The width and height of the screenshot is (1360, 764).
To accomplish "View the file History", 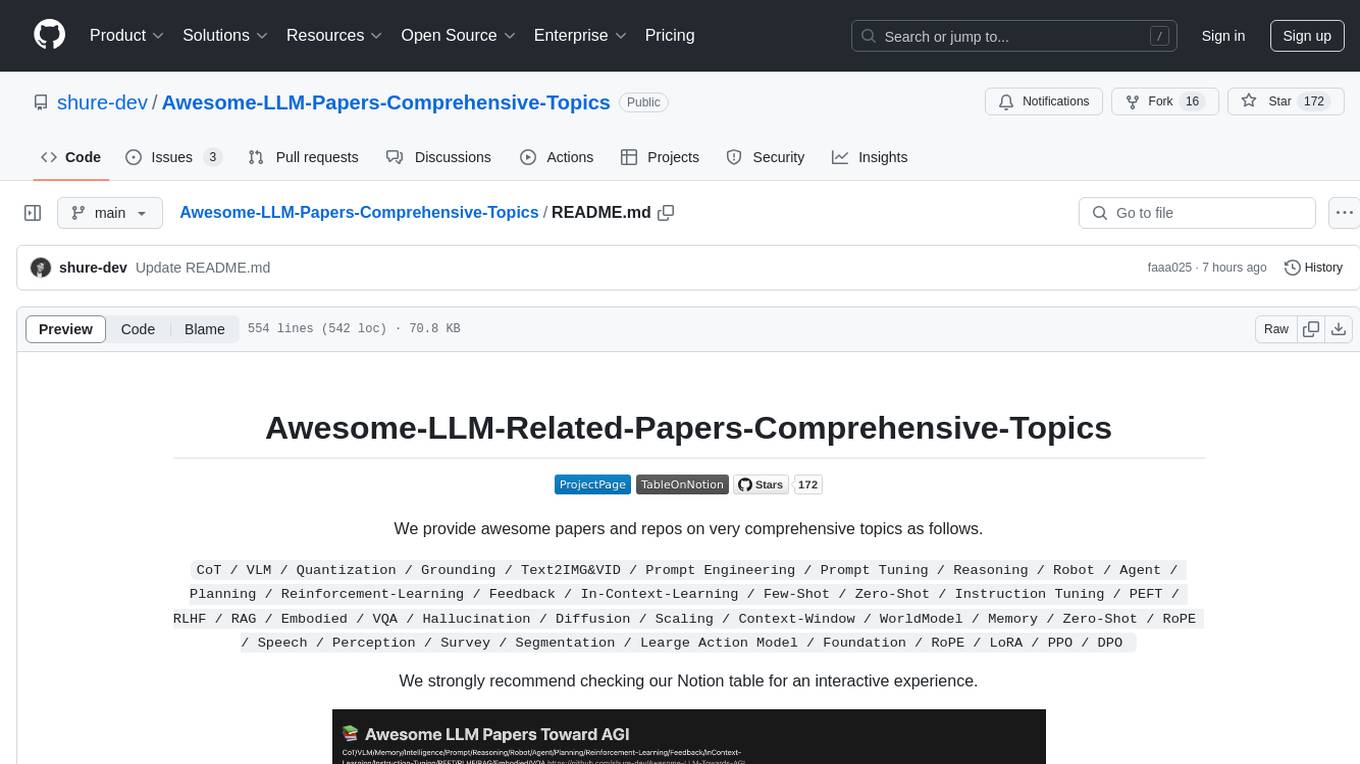I will (1313, 268).
